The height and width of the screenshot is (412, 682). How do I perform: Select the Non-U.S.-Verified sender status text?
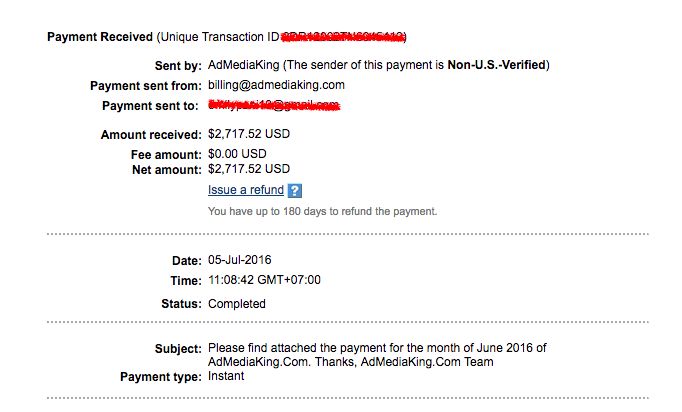pyautogui.click(x=497, y=65)
